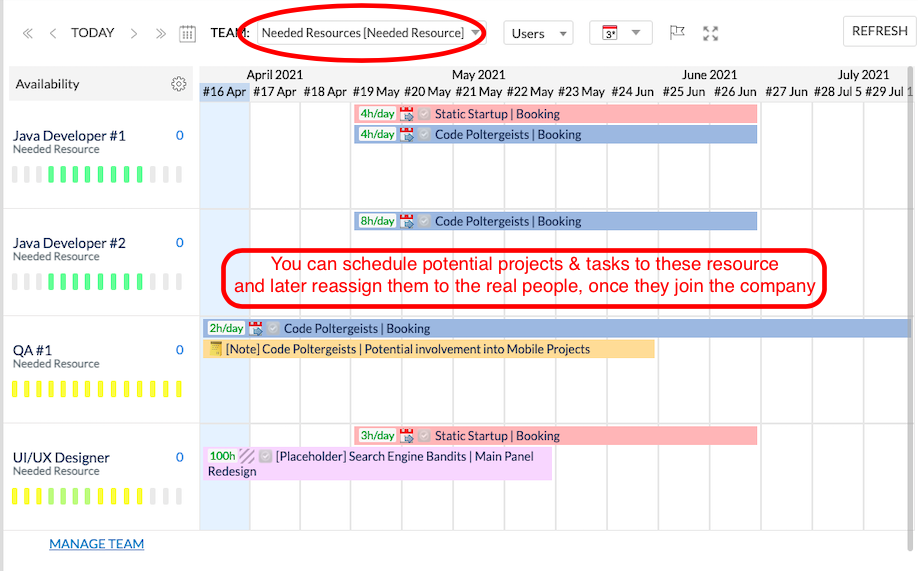
Task: Select the #19 May week column header
Action: click(376, 92)
